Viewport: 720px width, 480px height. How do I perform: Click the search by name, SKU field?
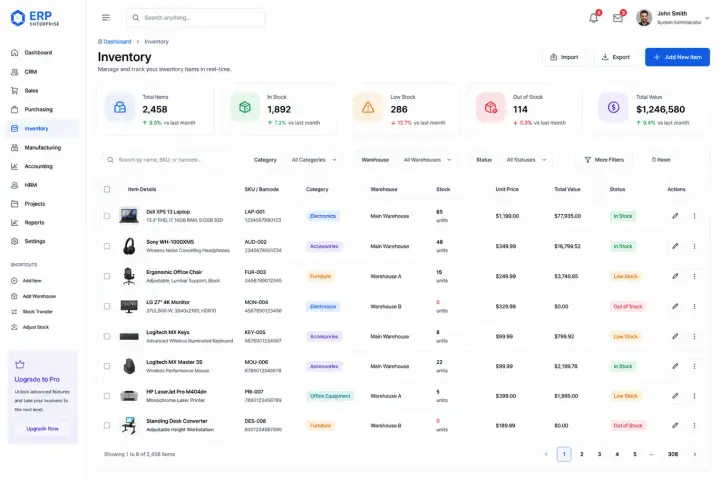pos(169,160)
